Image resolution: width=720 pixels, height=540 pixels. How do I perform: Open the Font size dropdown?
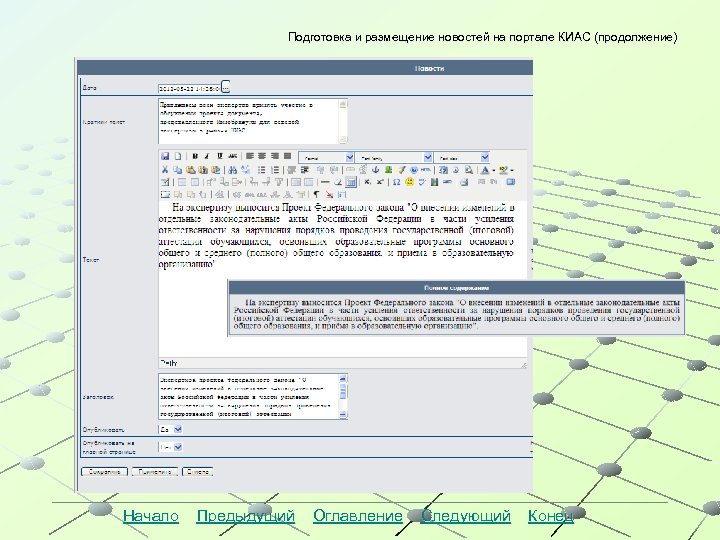(x=462, y=158)
